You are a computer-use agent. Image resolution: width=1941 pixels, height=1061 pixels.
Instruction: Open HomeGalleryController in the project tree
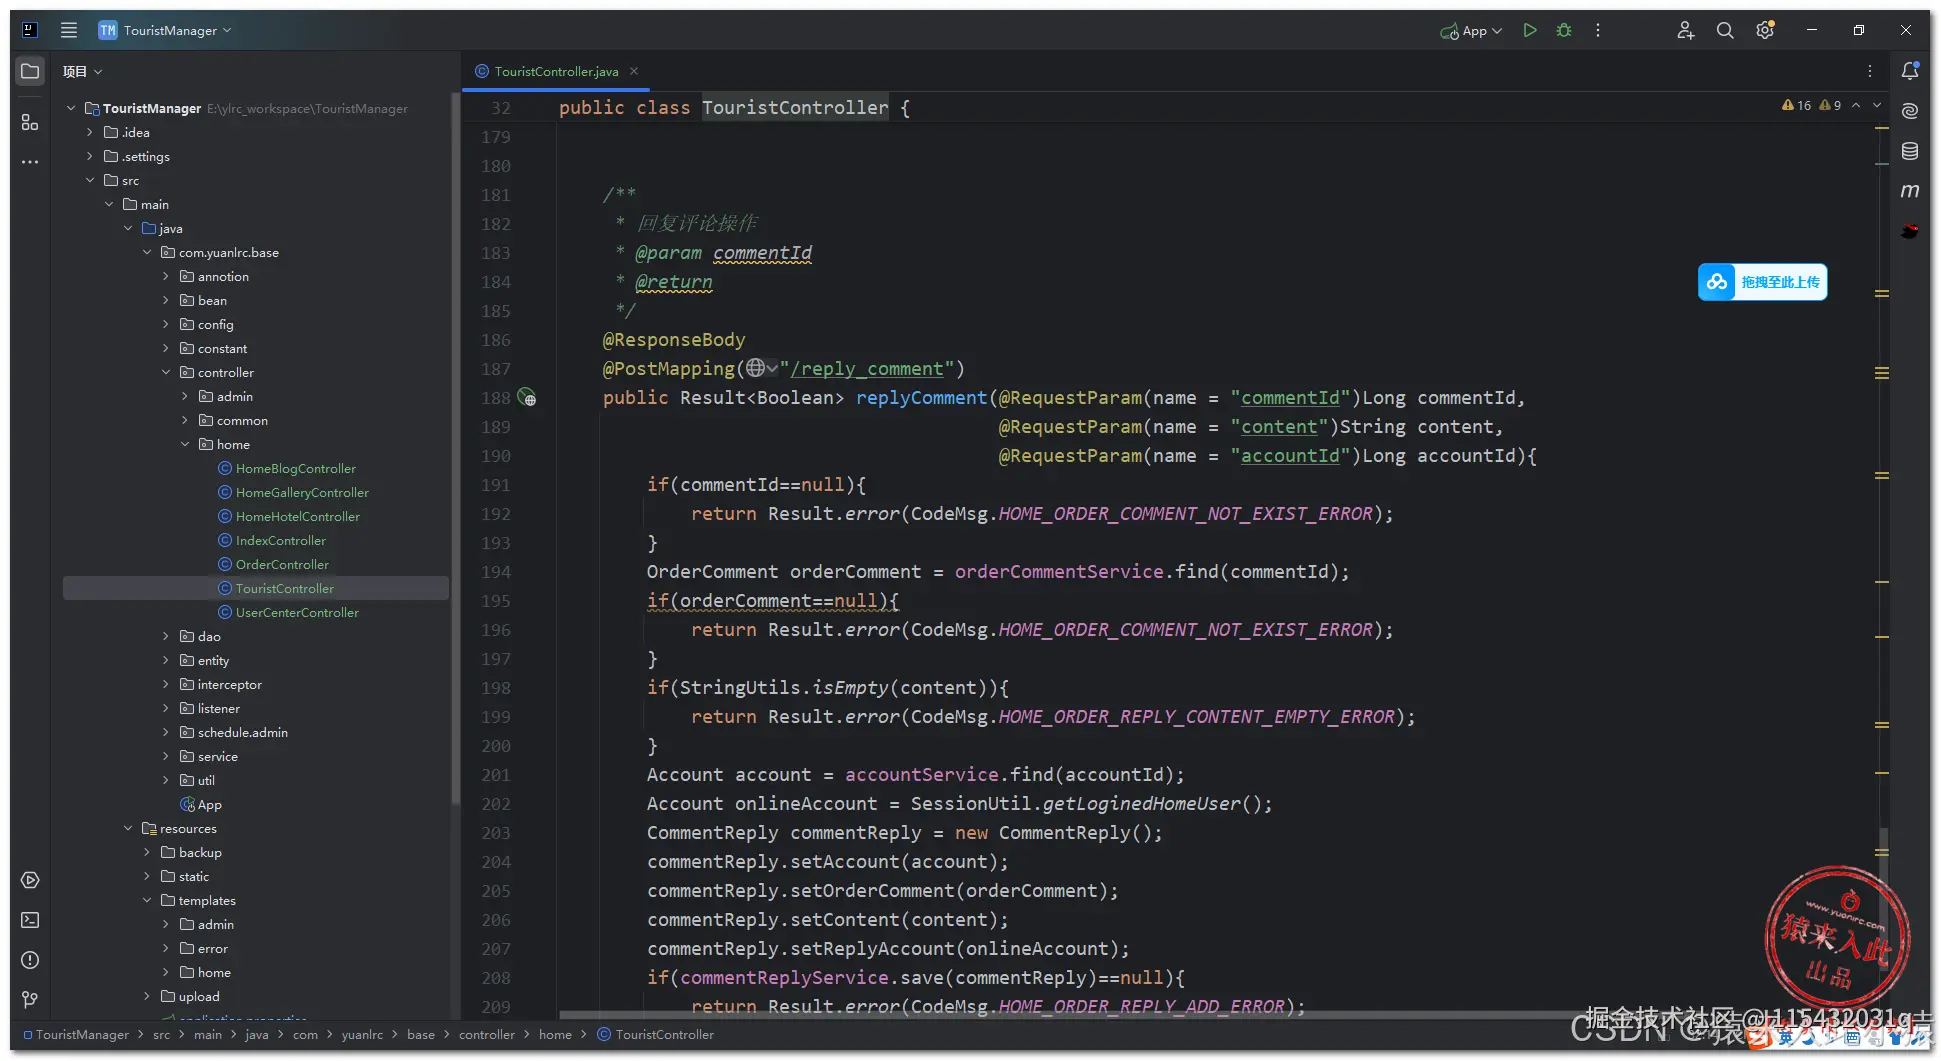[x=302, y=492]
